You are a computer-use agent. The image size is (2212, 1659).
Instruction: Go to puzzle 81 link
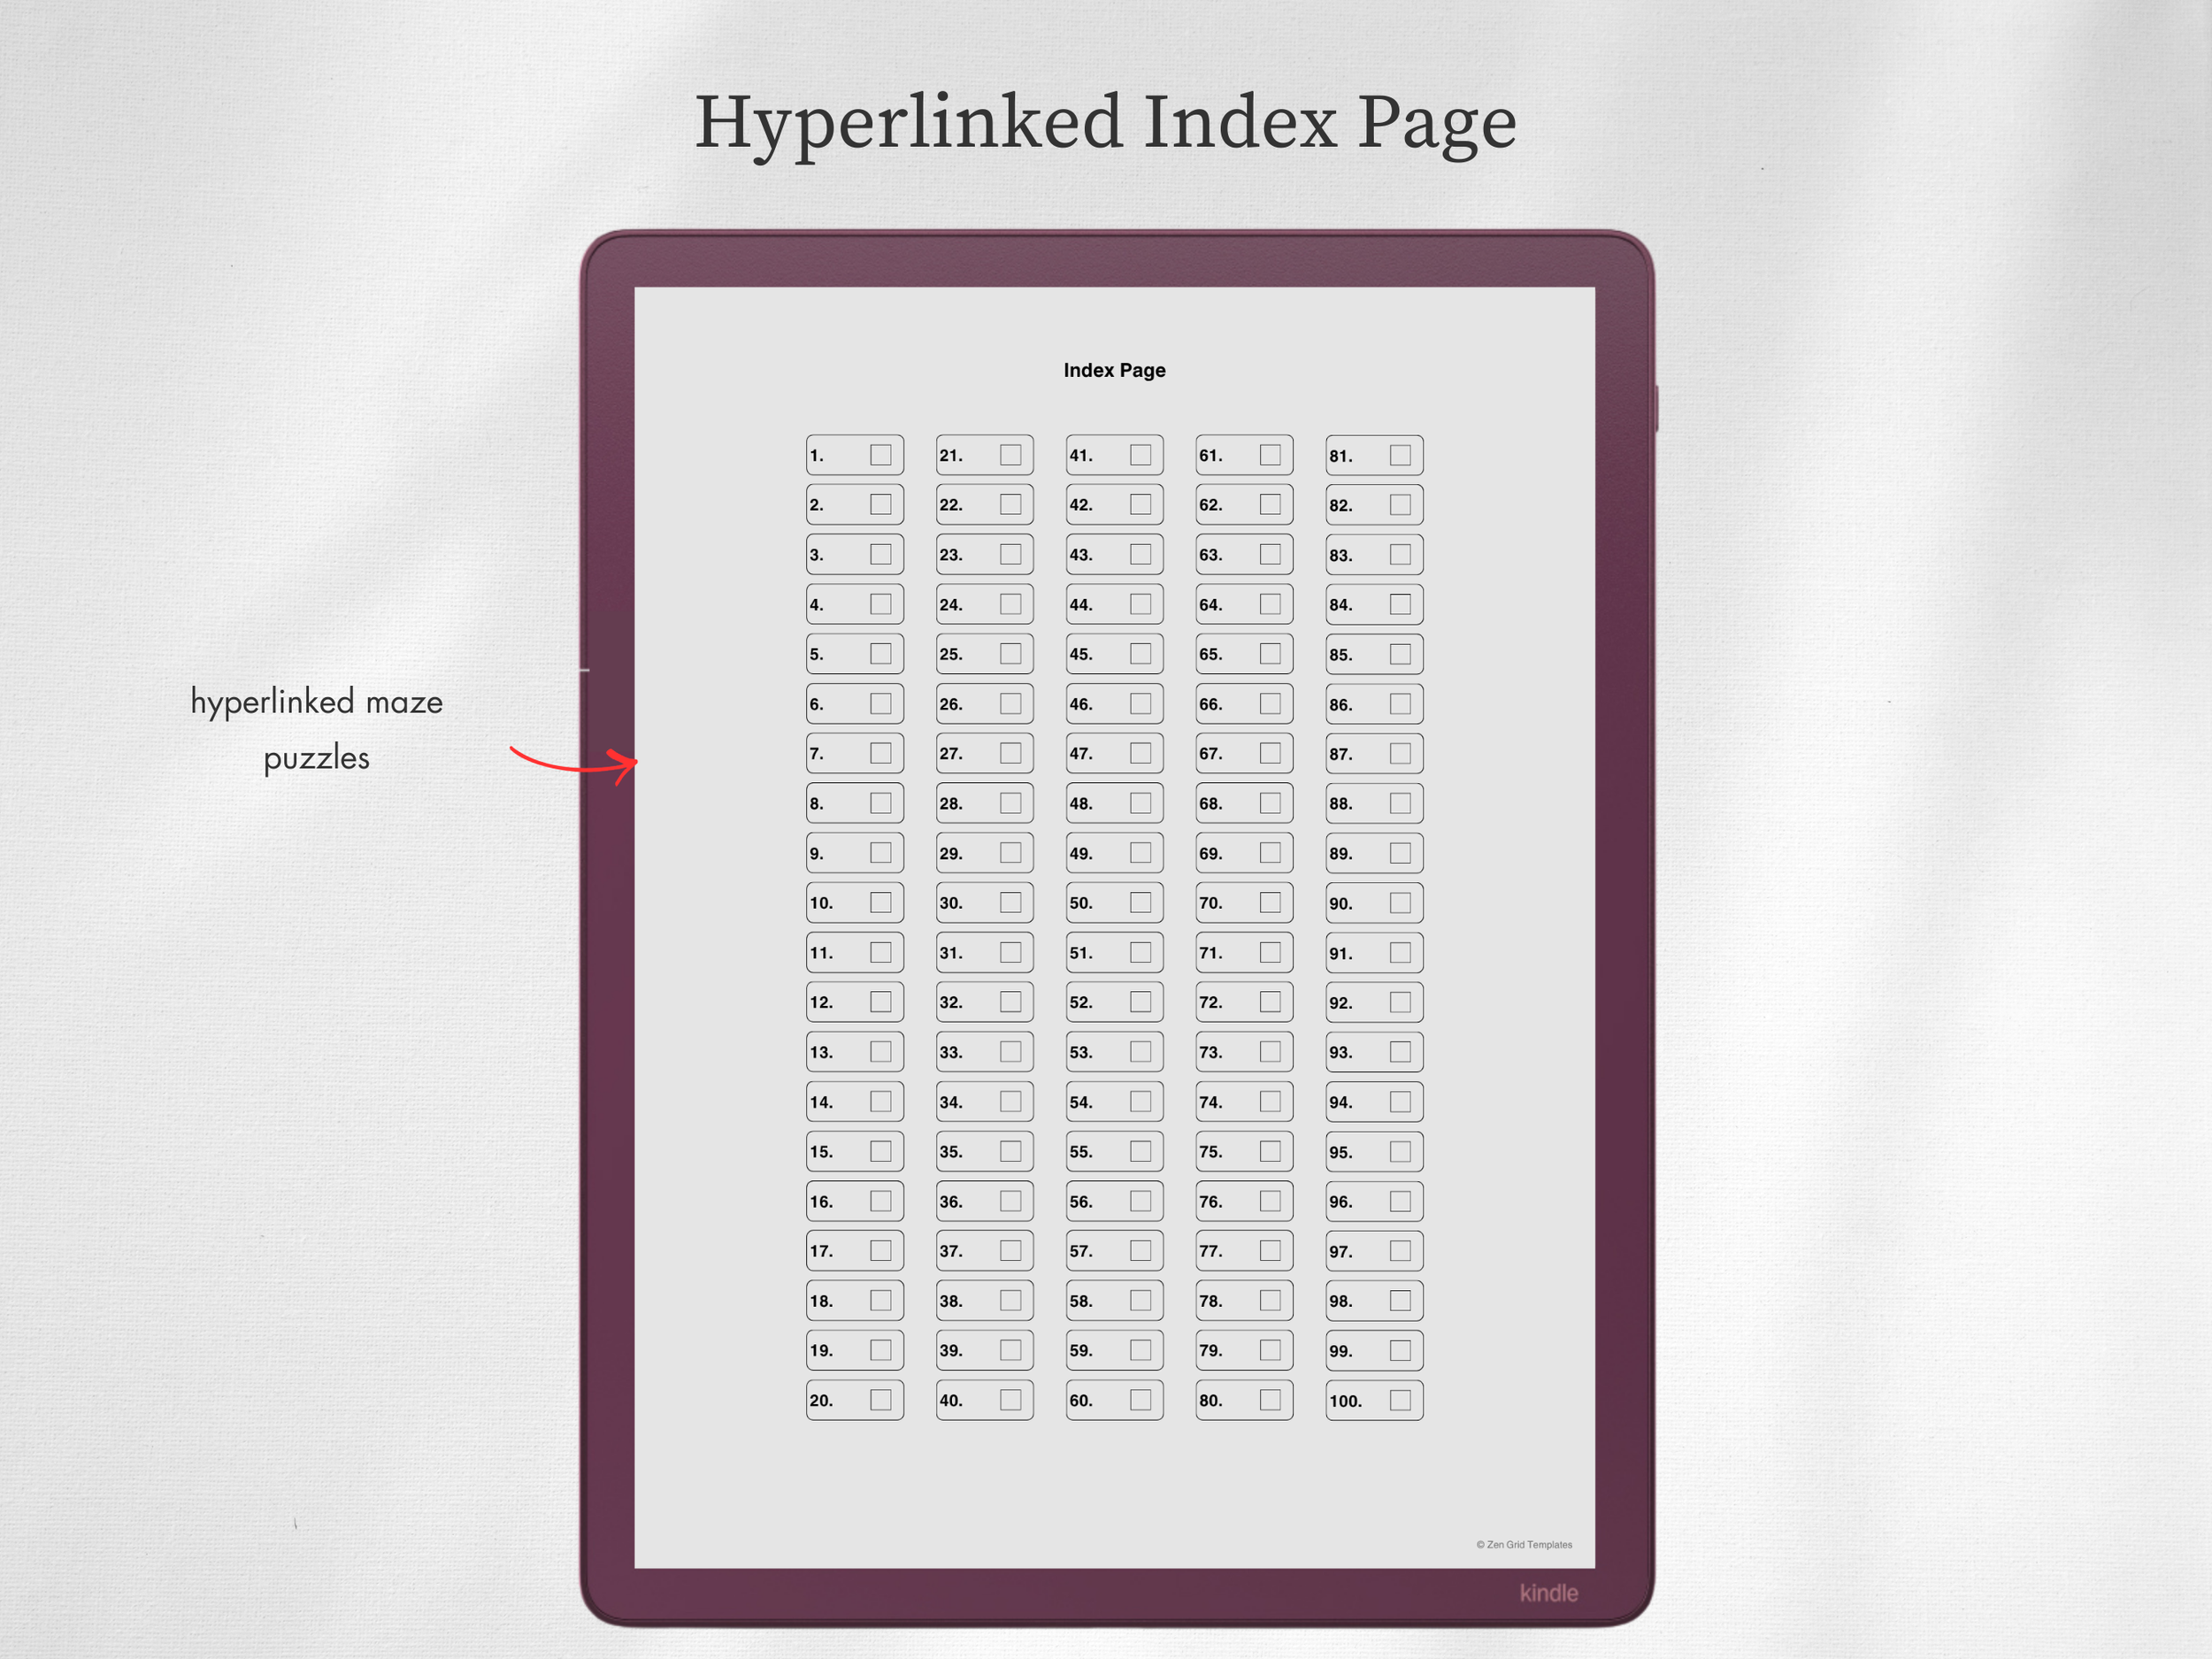pyautogui.click(x=1375, y=455)
